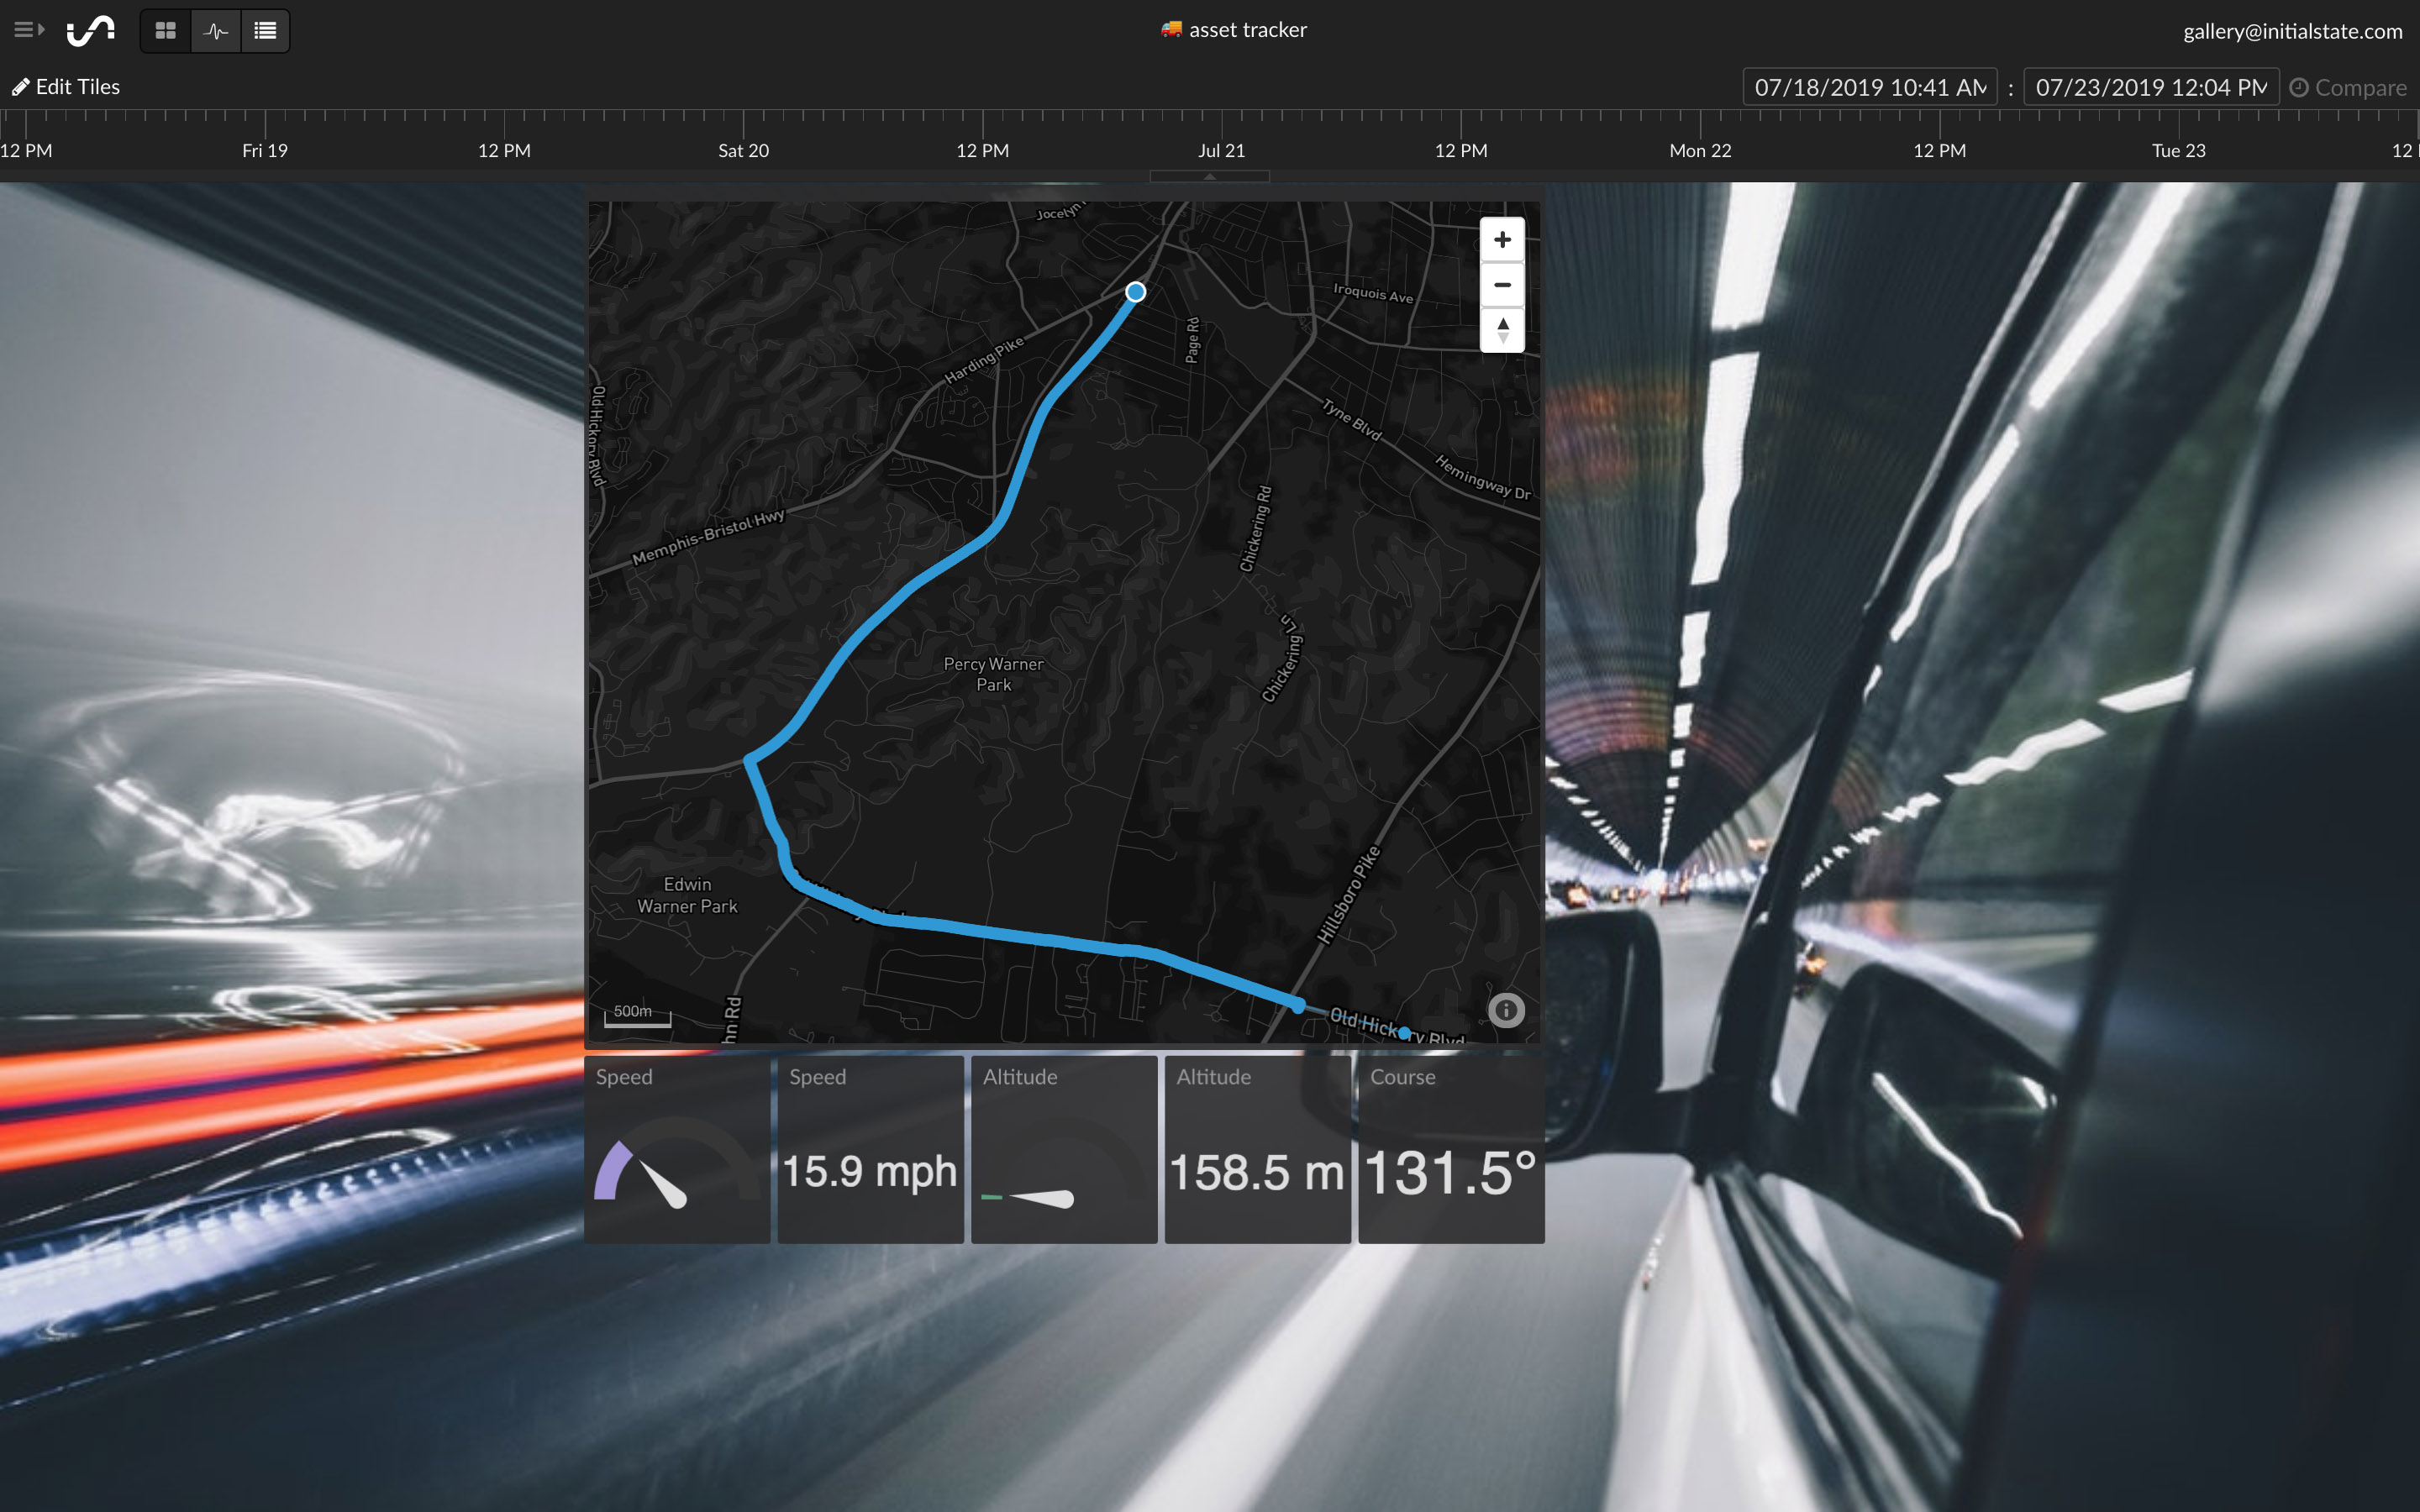Click end date field 07/23/2019

tap(2150, 88)
